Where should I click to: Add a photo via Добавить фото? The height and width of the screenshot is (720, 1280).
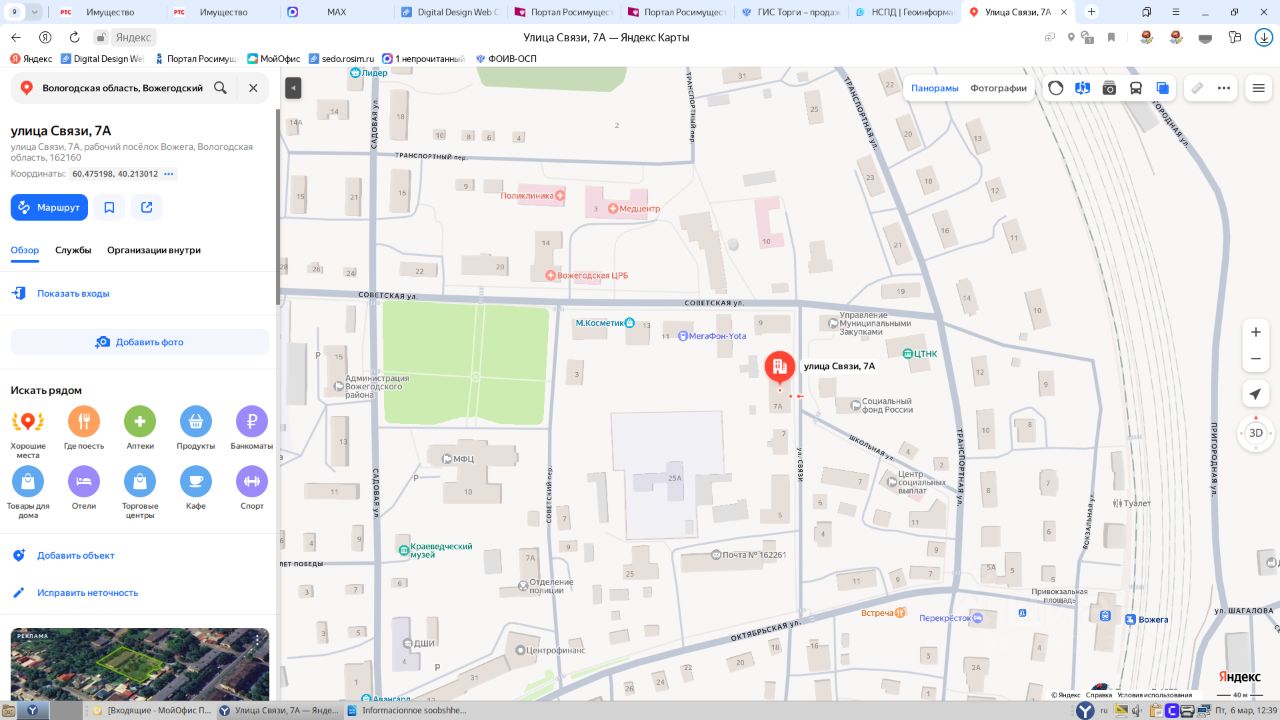pyautogui.click(x=140, y=342)
